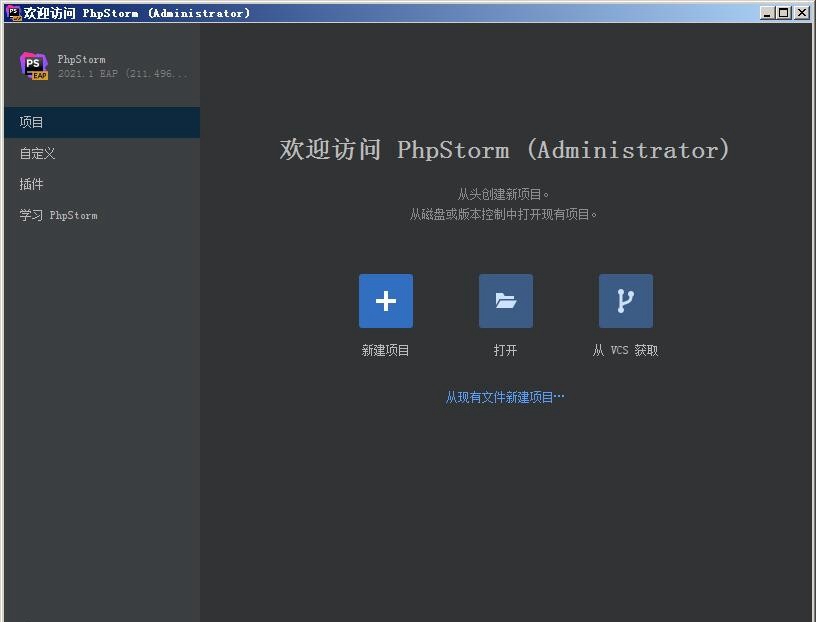Click the PhpStorm icon in title bar
Image resolution: width=816 pixels, height=622 pixels.
click(x=13, y=13)
